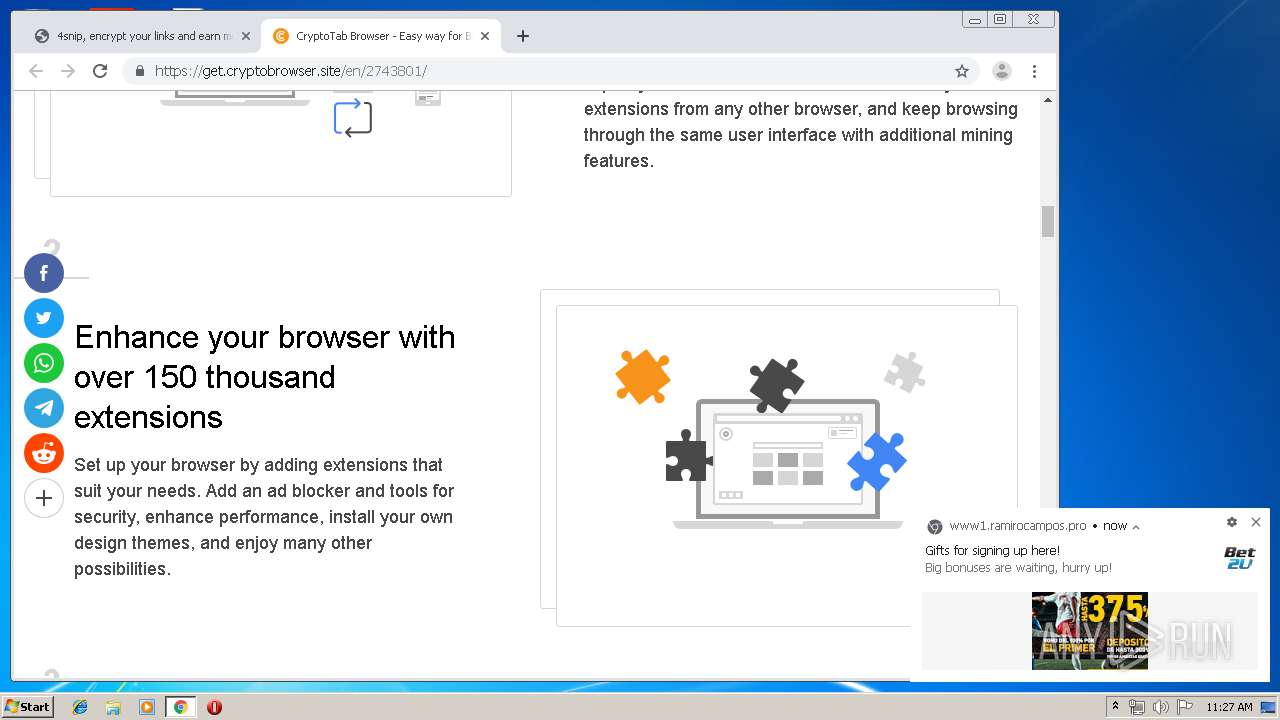Share page via WhatsApp
Image resolution: width=1280 pixels, height=720 pixels.
point(44,363)
